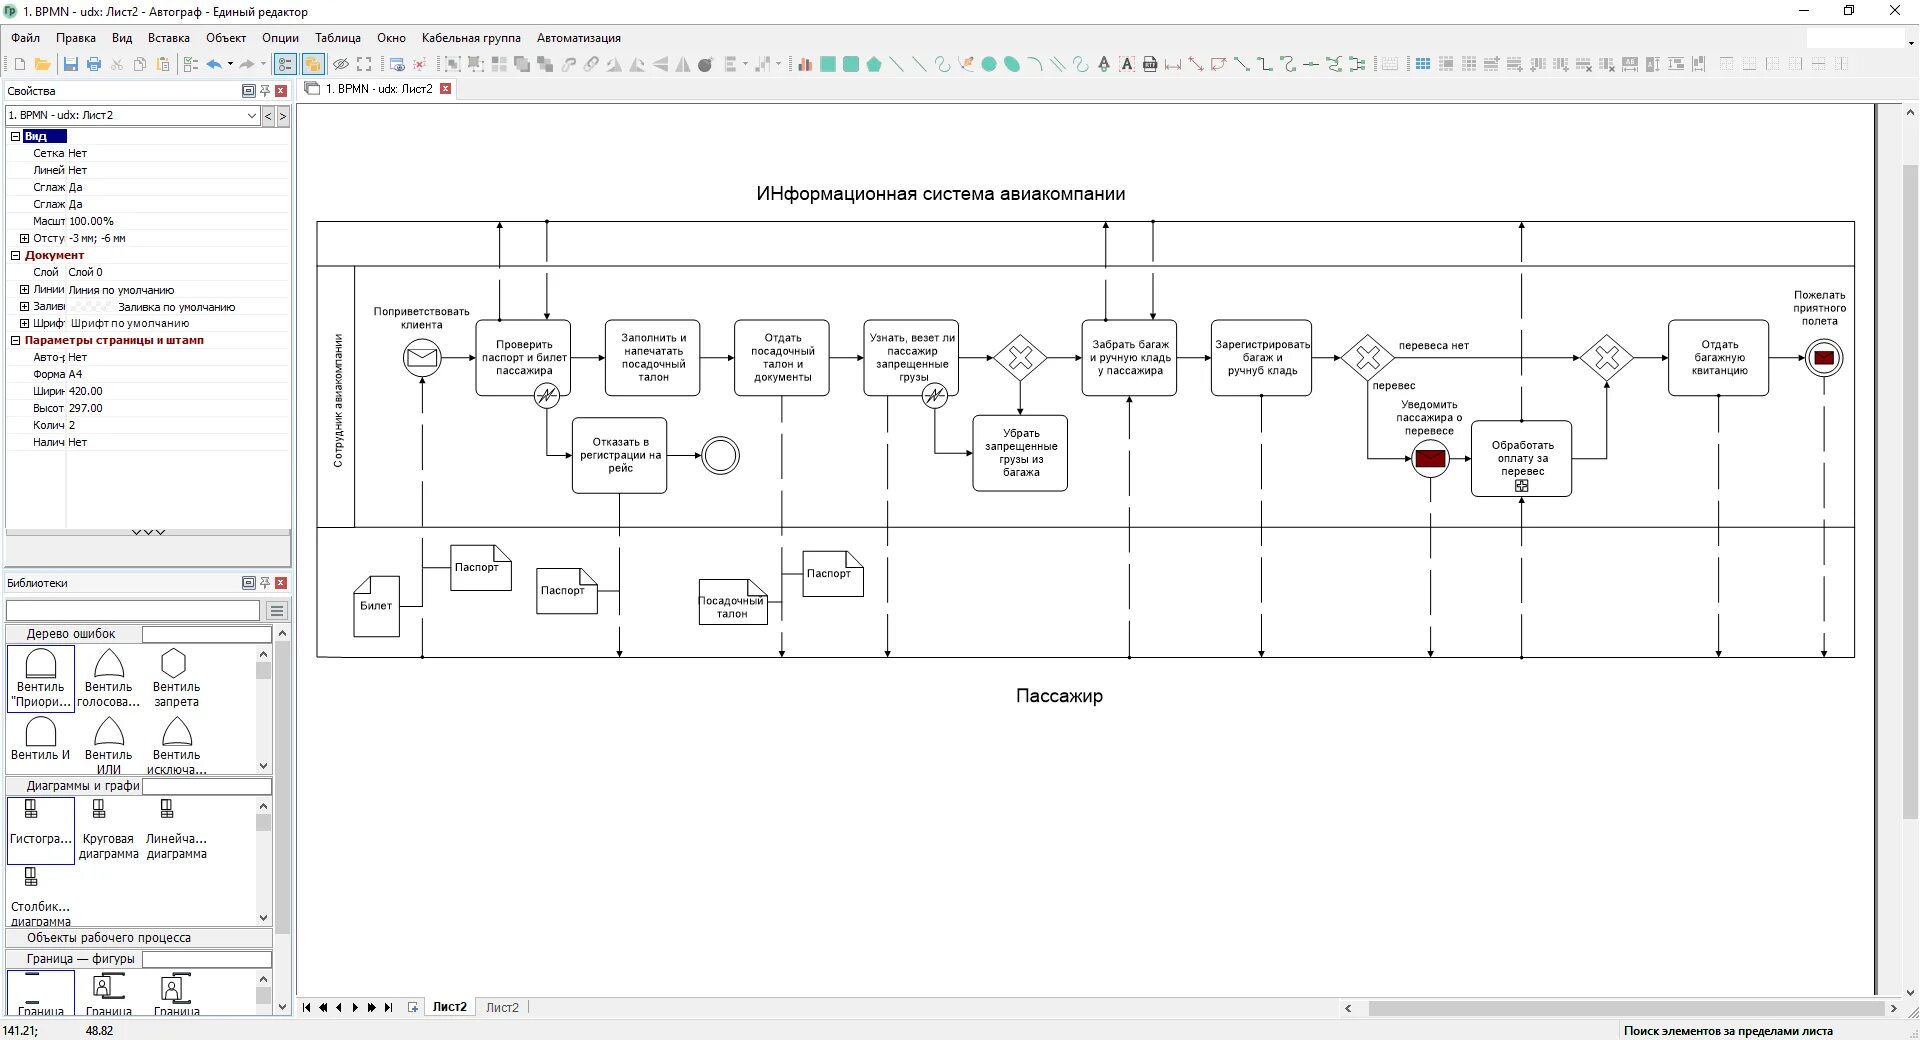Expand the 'Шриф' property row

tap(24, 323)
